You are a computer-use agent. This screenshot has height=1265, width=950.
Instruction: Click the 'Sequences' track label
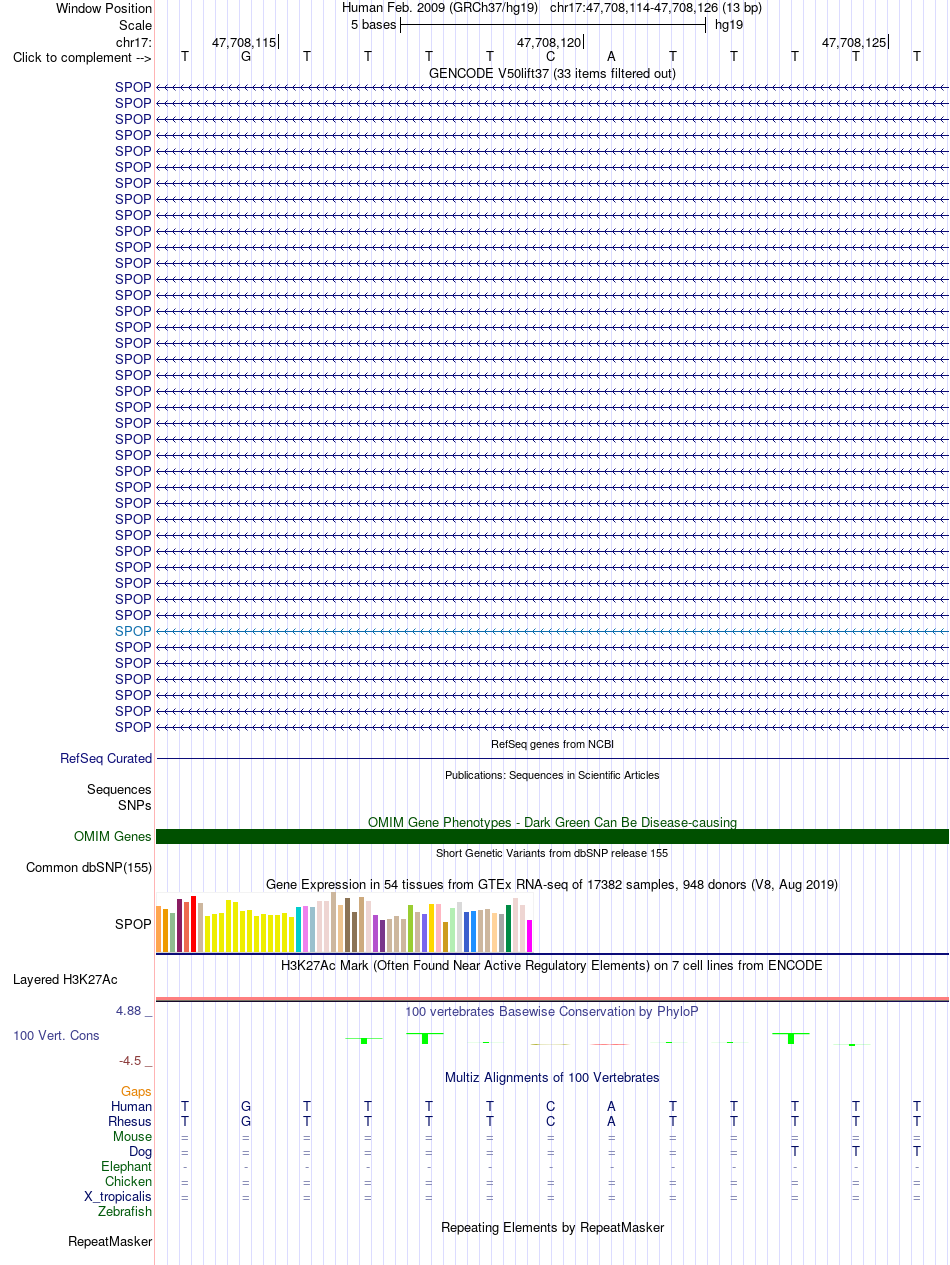click(x=119, y=790)
